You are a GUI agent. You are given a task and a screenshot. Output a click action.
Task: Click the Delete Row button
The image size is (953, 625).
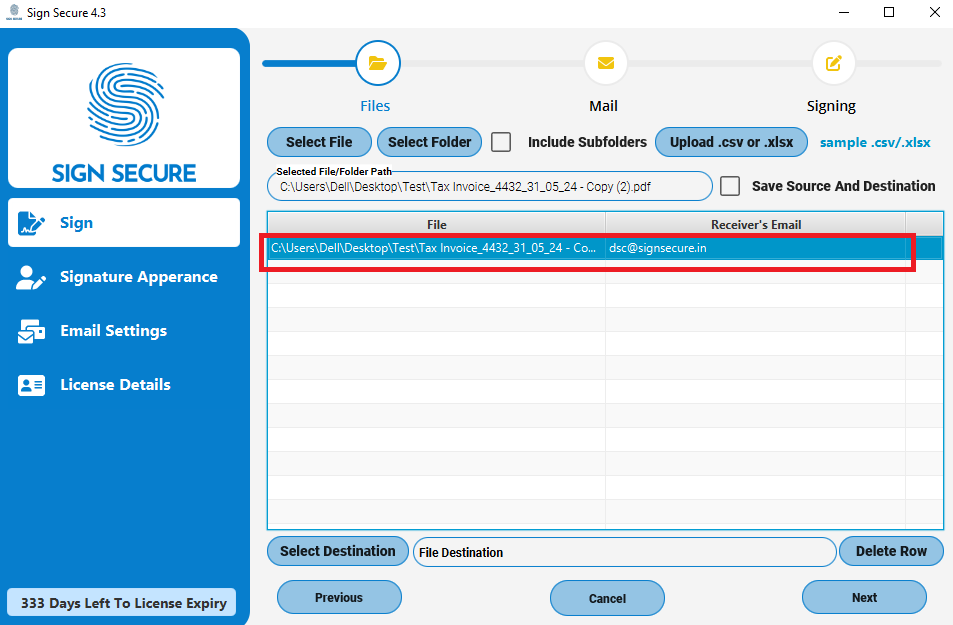tap(891, 551)
